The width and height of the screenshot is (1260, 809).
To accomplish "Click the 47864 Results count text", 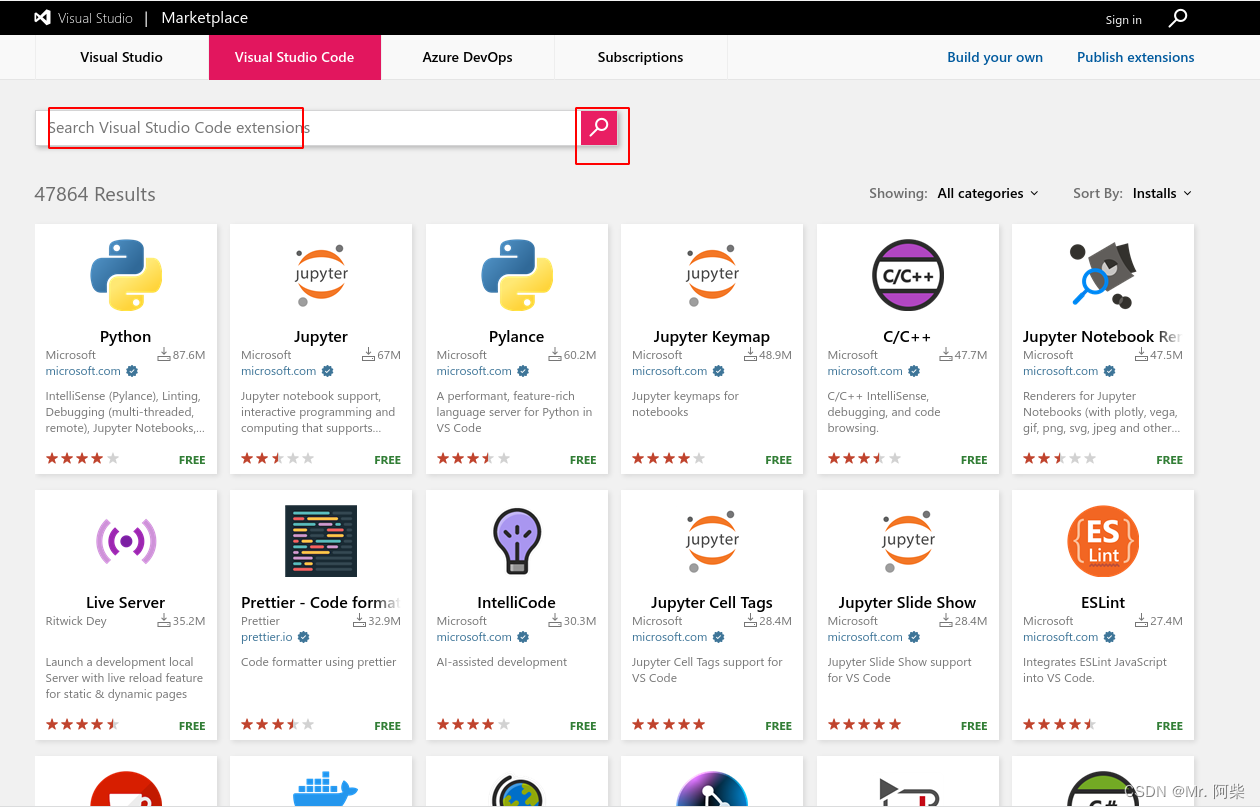I will point(95,194).
